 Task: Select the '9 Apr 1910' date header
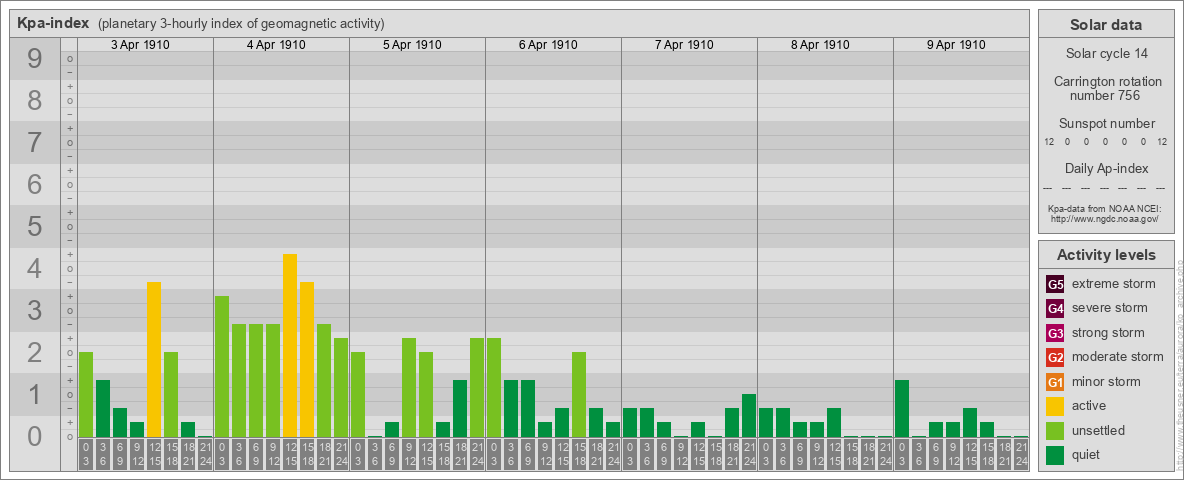tap(956, 45)
